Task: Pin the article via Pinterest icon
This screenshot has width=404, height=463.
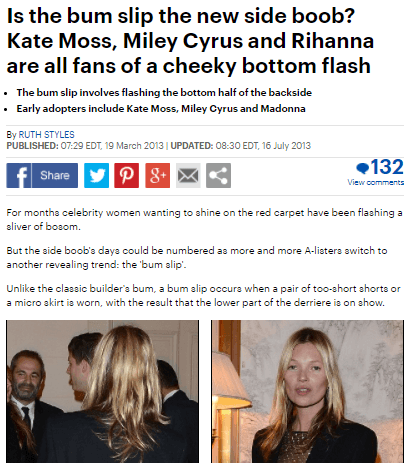Action: 127,175
